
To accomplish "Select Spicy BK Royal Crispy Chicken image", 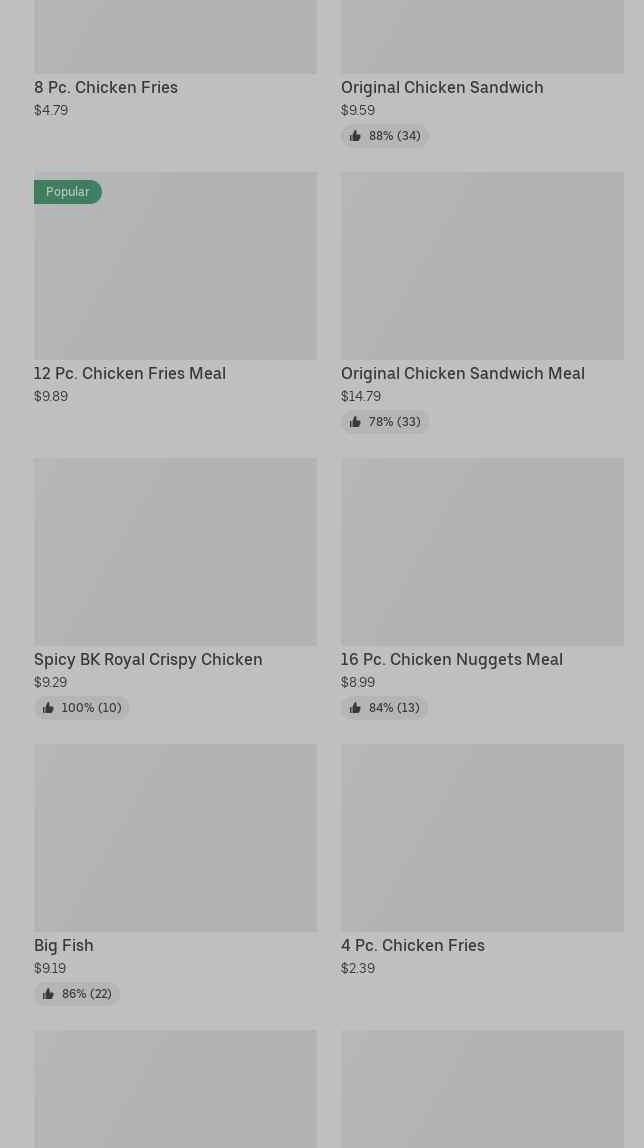I will tap(175, 552).
